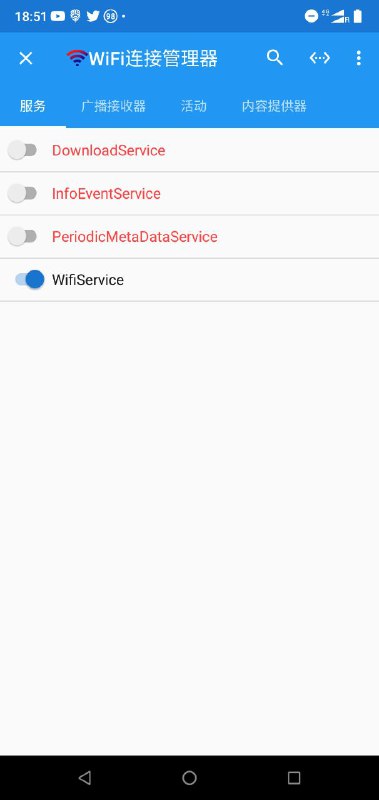Viewport: 379px width, 800px height.
Task: Switch to the 活动 tab
Action: (x=194, y=106)
